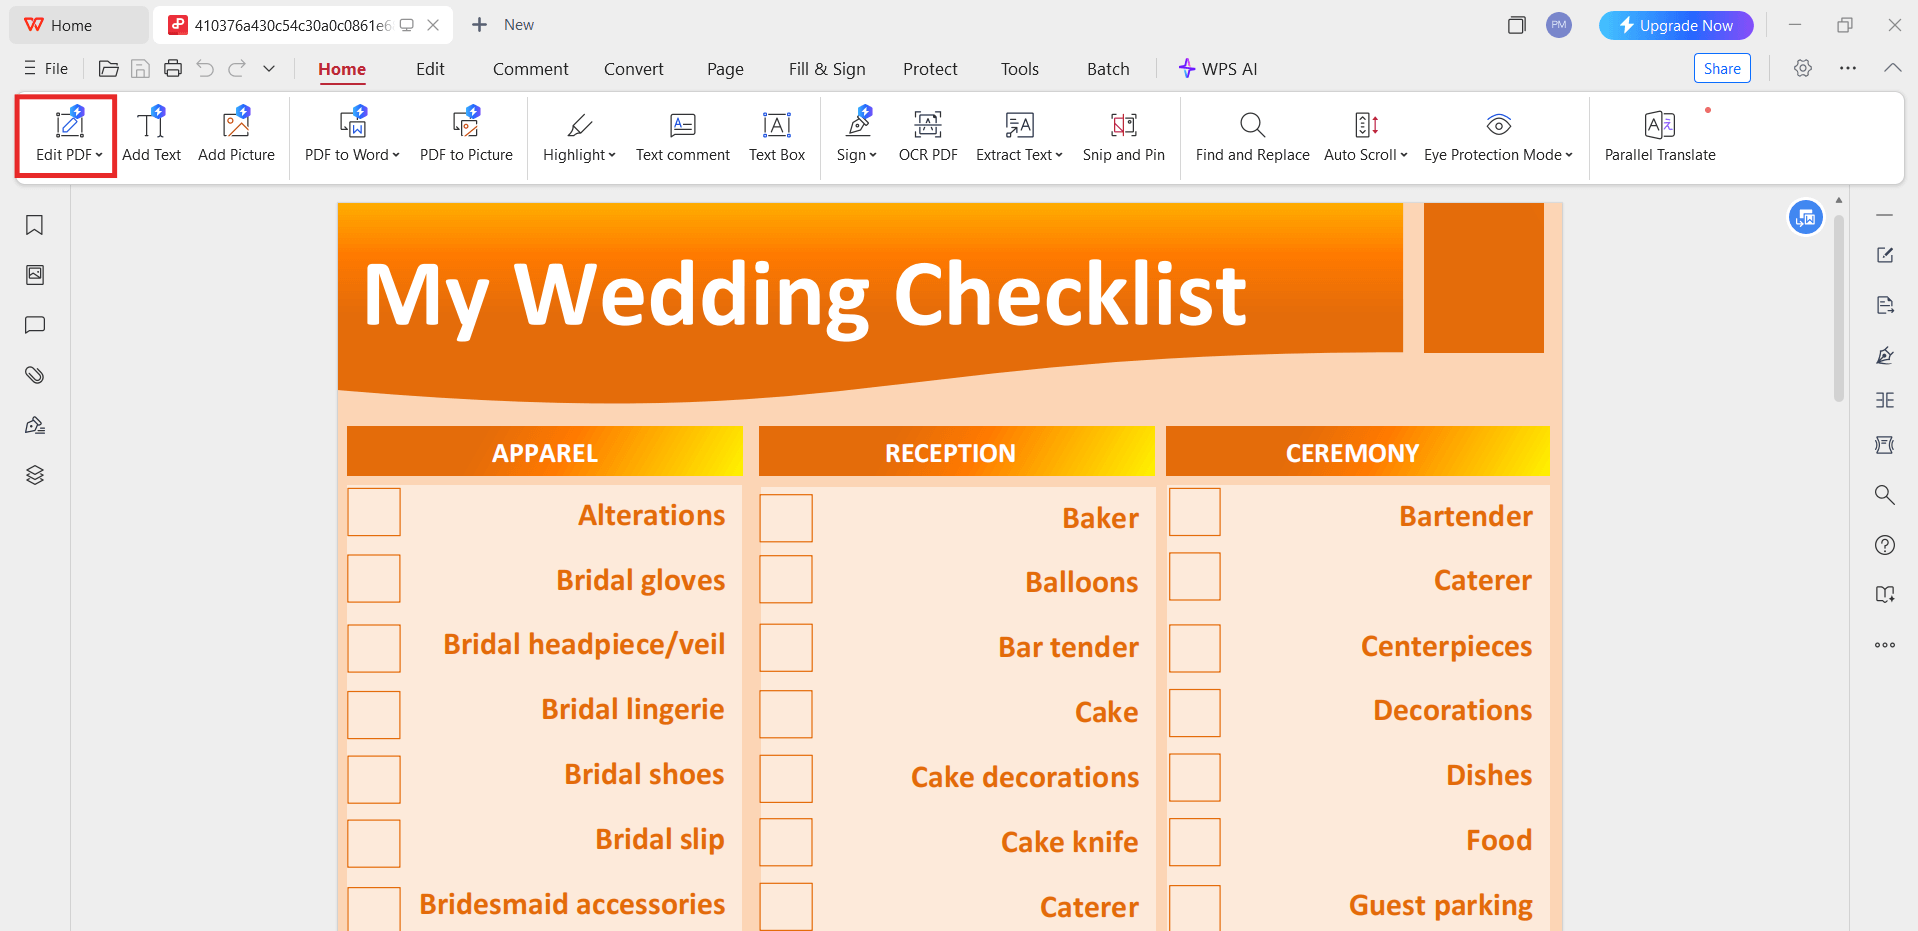The height and width of the screenshot is (931, 1918).
Task: Undo the last action
Action: coord(205,69)
